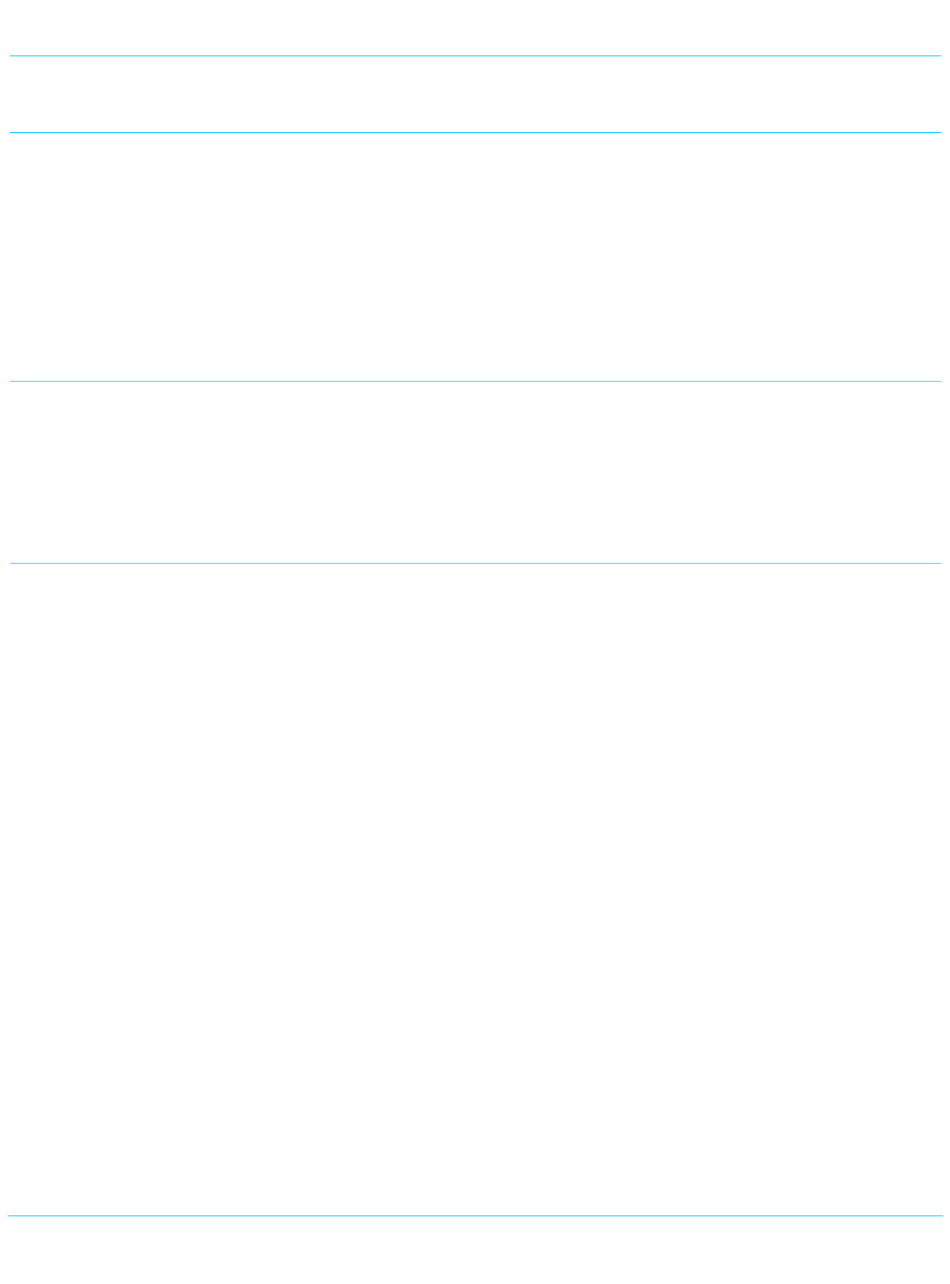Click the second blue divider line from top
The image size is (950, 1284).
475,132
